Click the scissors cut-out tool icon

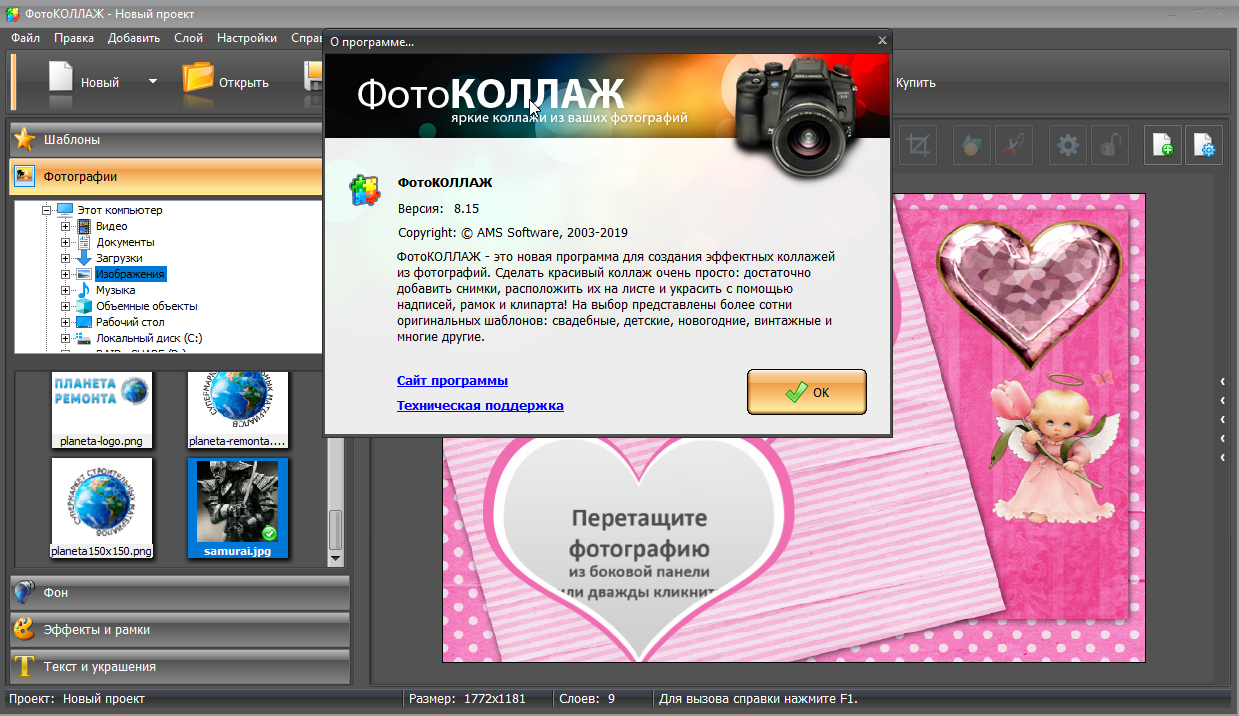click(1013, 145)
